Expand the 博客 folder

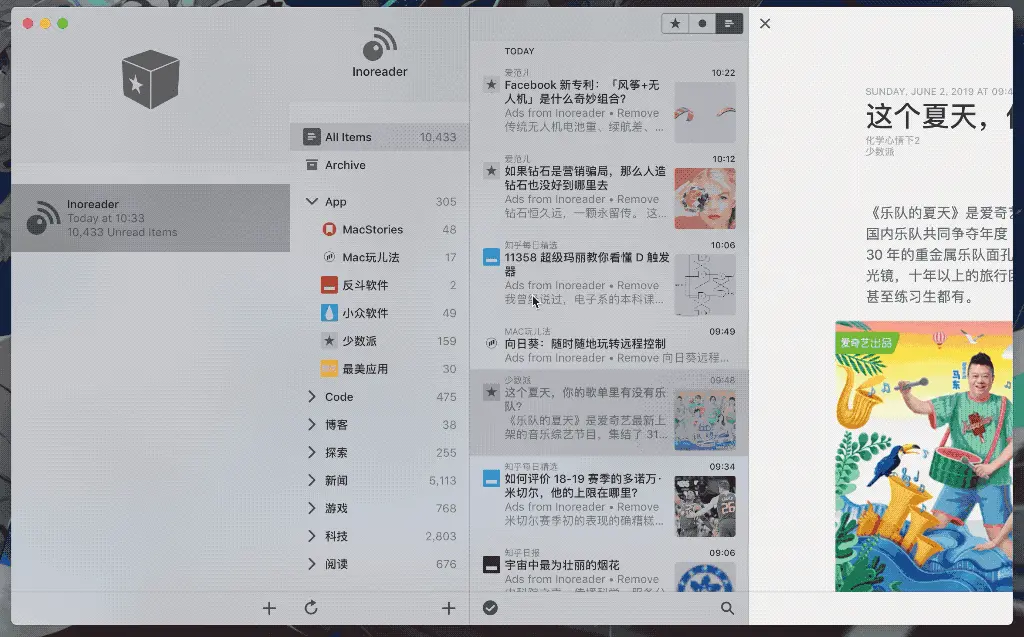click(x=312, y=425)
